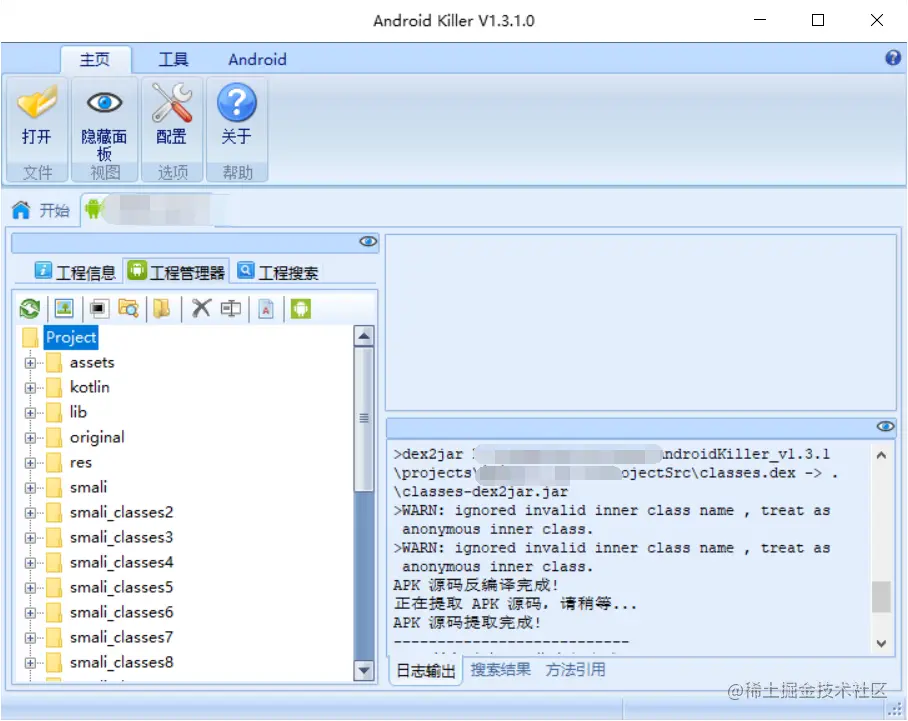Image resolution: width=908 pixels, height=721 pixels.
Task: Expand the res folder
Action: pyautogui.click(x=30, y=463)
